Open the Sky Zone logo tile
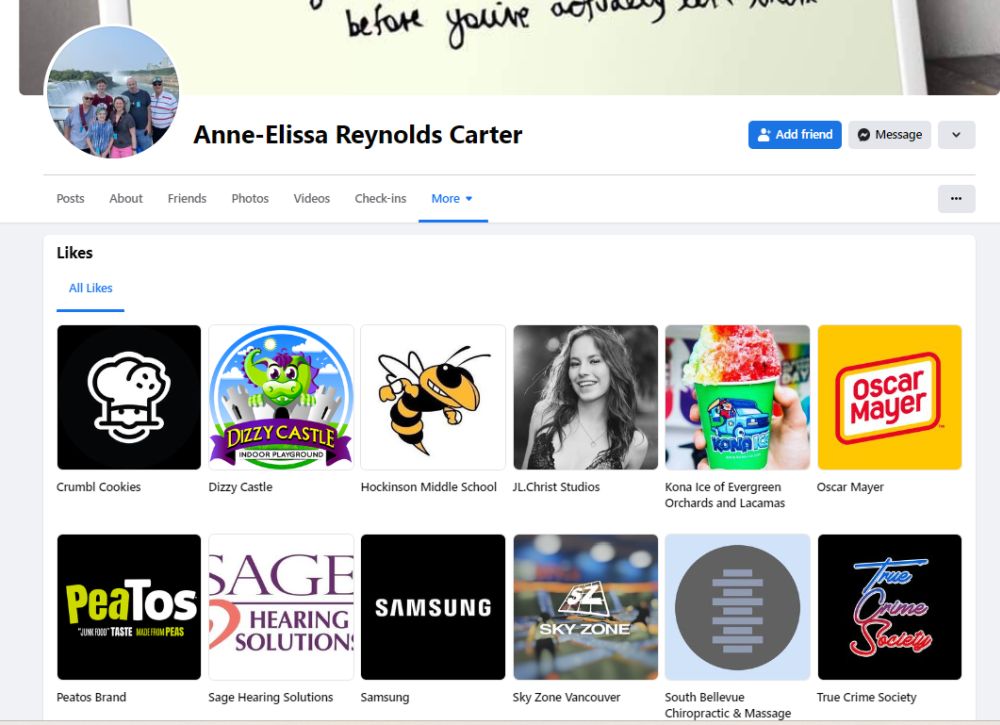 pos(585,607)
